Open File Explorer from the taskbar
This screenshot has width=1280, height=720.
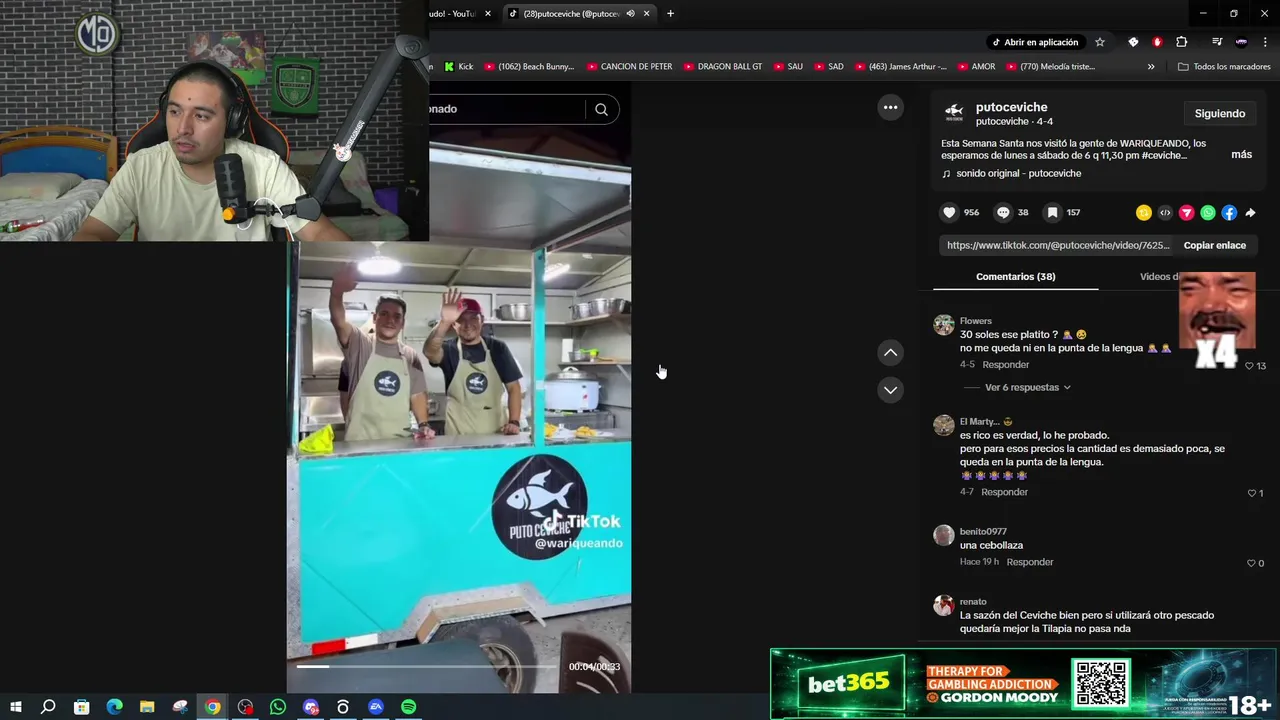coord(147,707)
